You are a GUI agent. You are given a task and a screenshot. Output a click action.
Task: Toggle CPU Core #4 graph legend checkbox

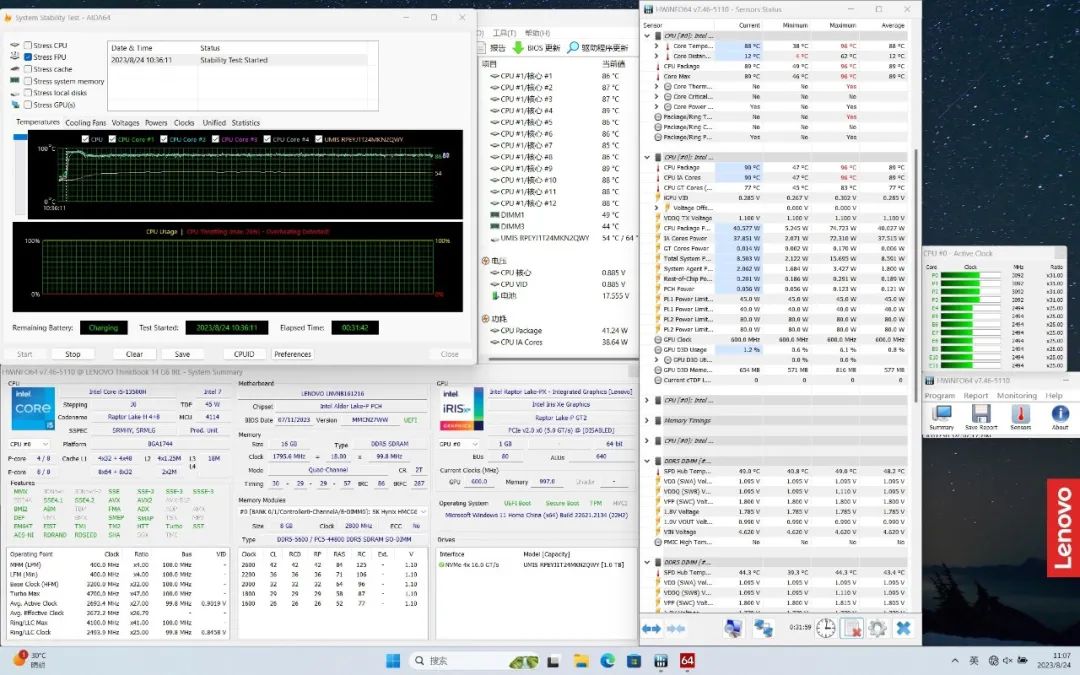[x=267, y=139]
